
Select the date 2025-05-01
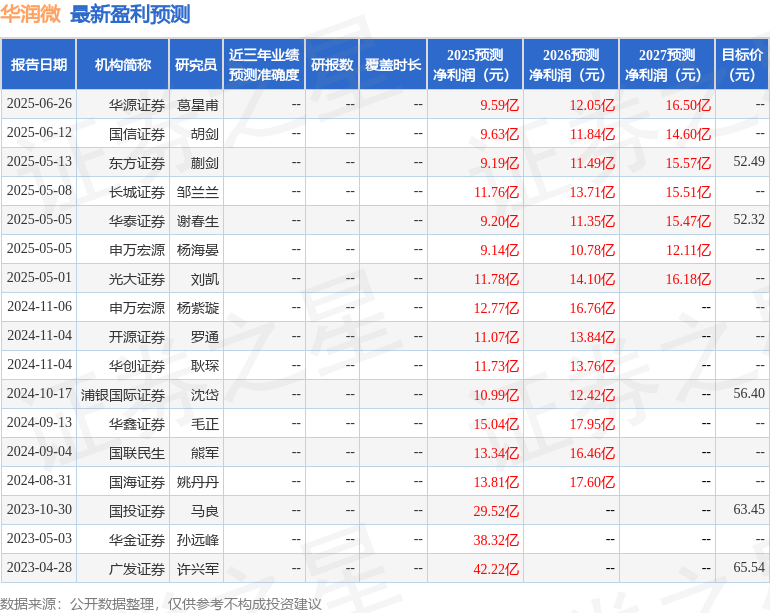39,278
